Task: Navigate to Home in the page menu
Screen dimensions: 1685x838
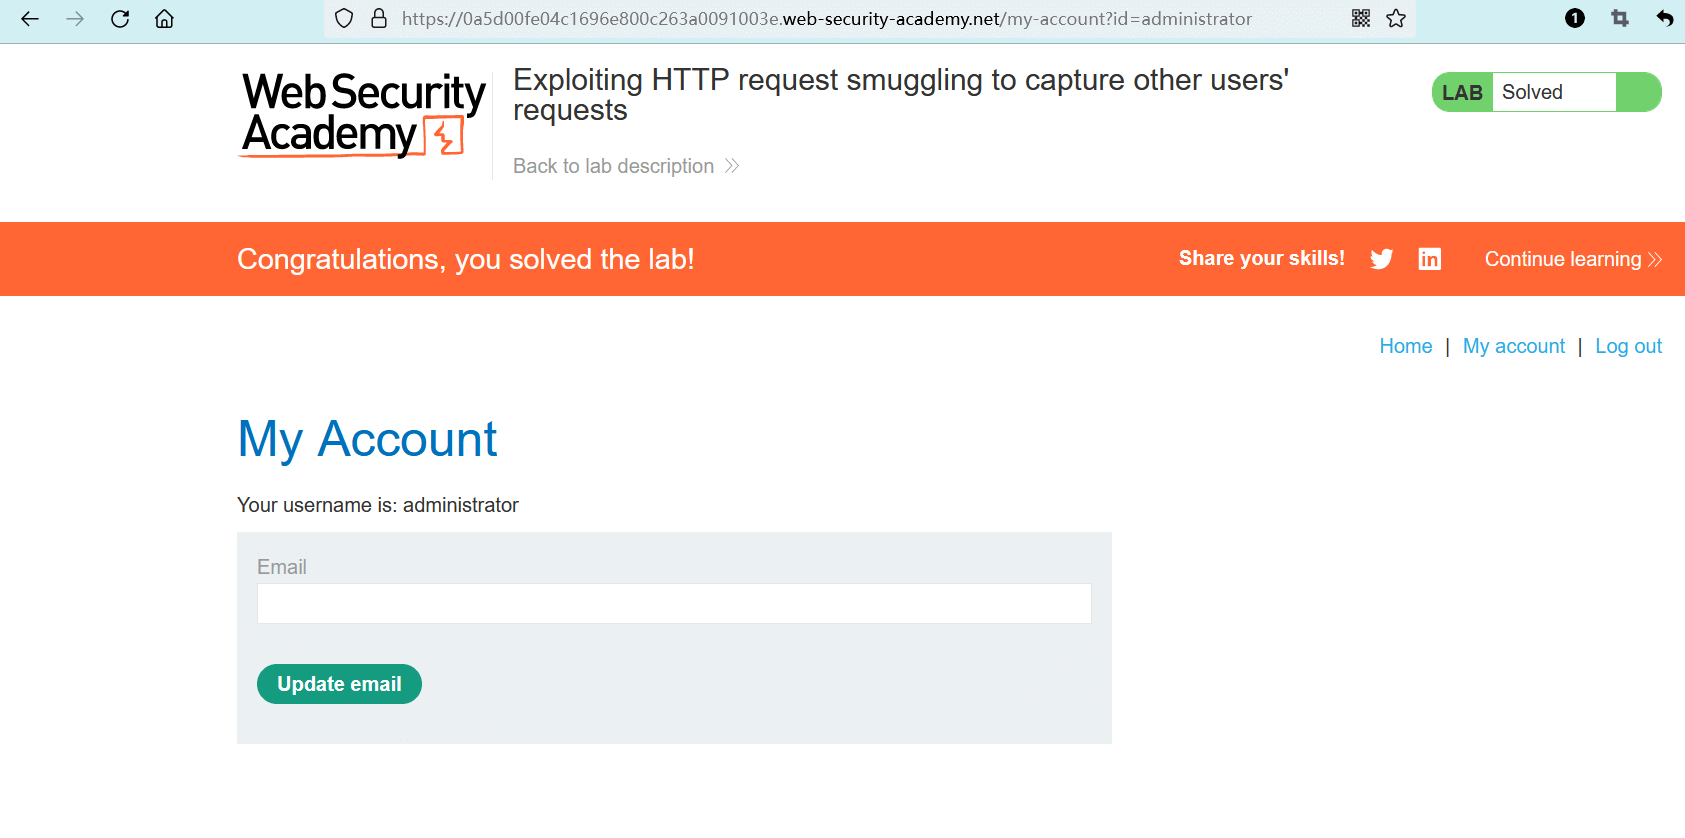Action: [1405, 346]
